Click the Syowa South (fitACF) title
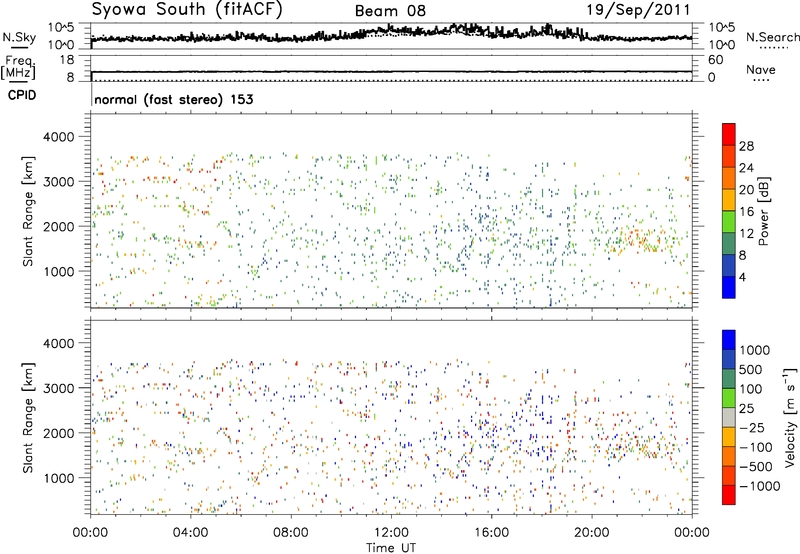The height and width of the screenshot is (554, 800). (187, 9)
